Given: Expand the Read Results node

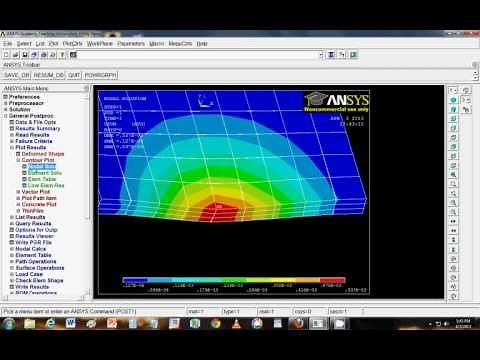Looking at the screenshot, I should click(12, 135).
